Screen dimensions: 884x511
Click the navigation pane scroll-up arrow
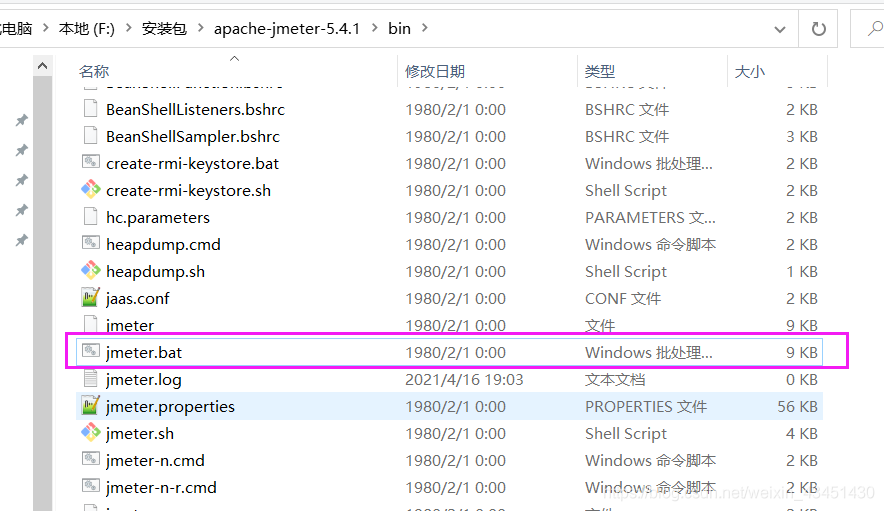coord(42,66)
